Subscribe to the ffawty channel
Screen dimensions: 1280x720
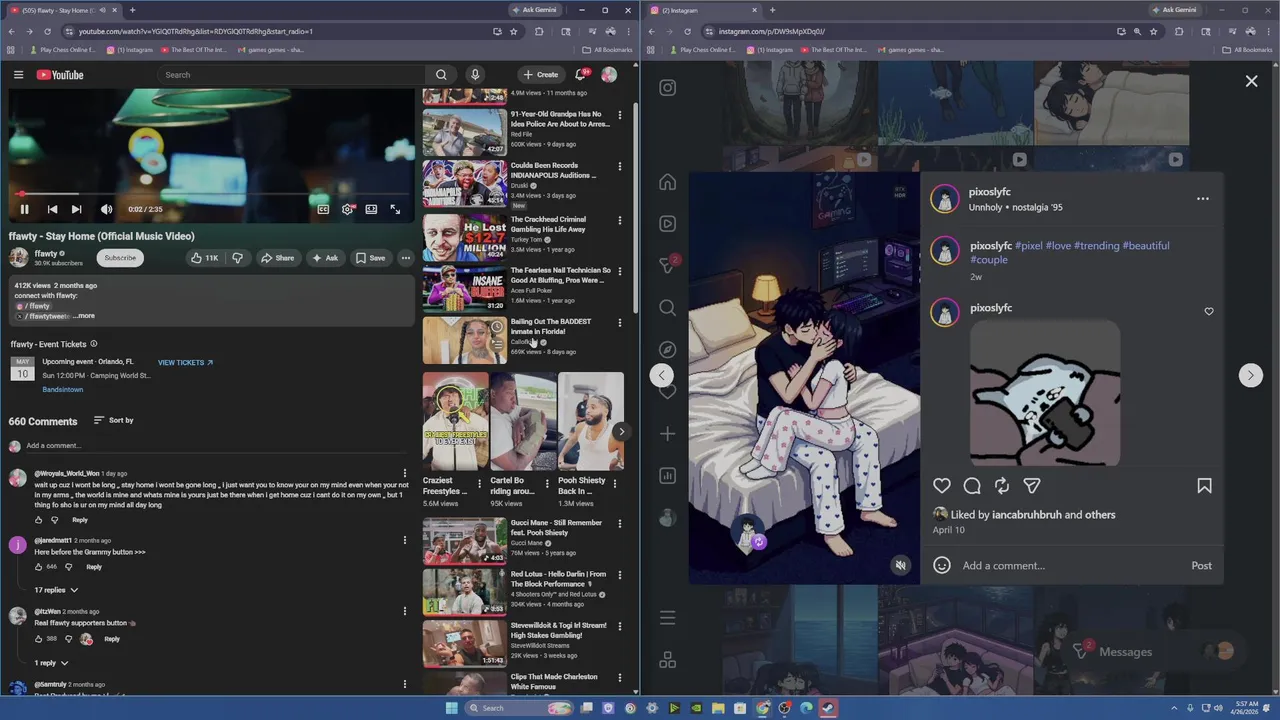click(x=120, y=258)
